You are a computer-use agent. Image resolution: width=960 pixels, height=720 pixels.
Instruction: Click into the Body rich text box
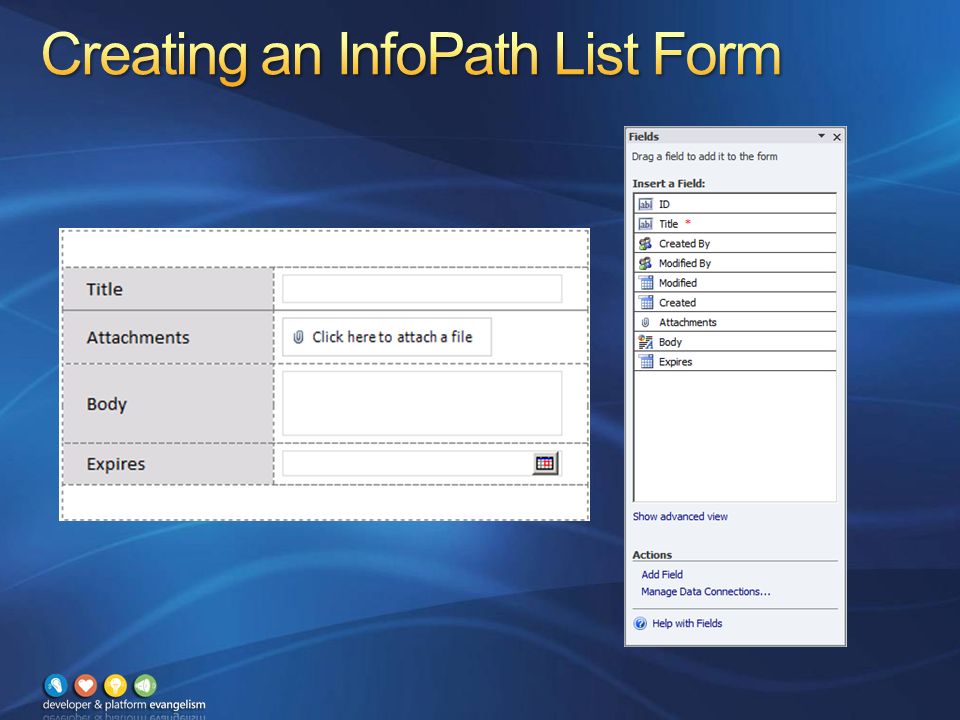[x=422, y=403]
